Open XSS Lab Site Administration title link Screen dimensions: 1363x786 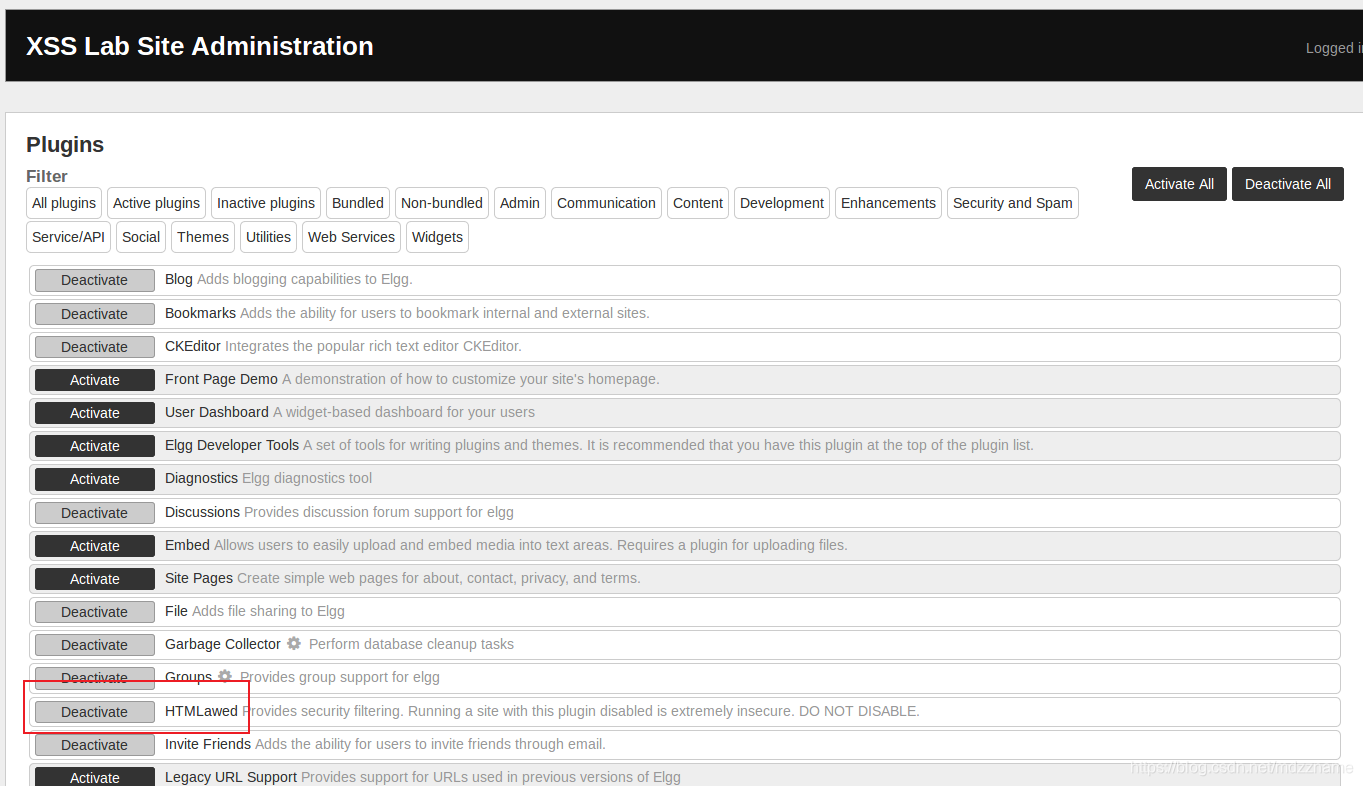tap(200, 46)
